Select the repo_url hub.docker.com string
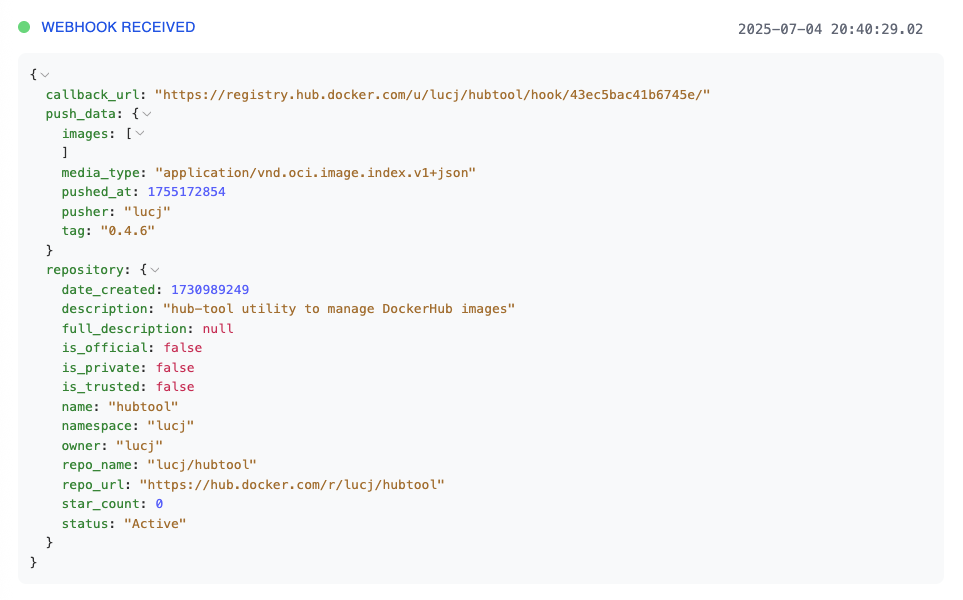The width and height of the screenshot is (963, 600). 292,485
